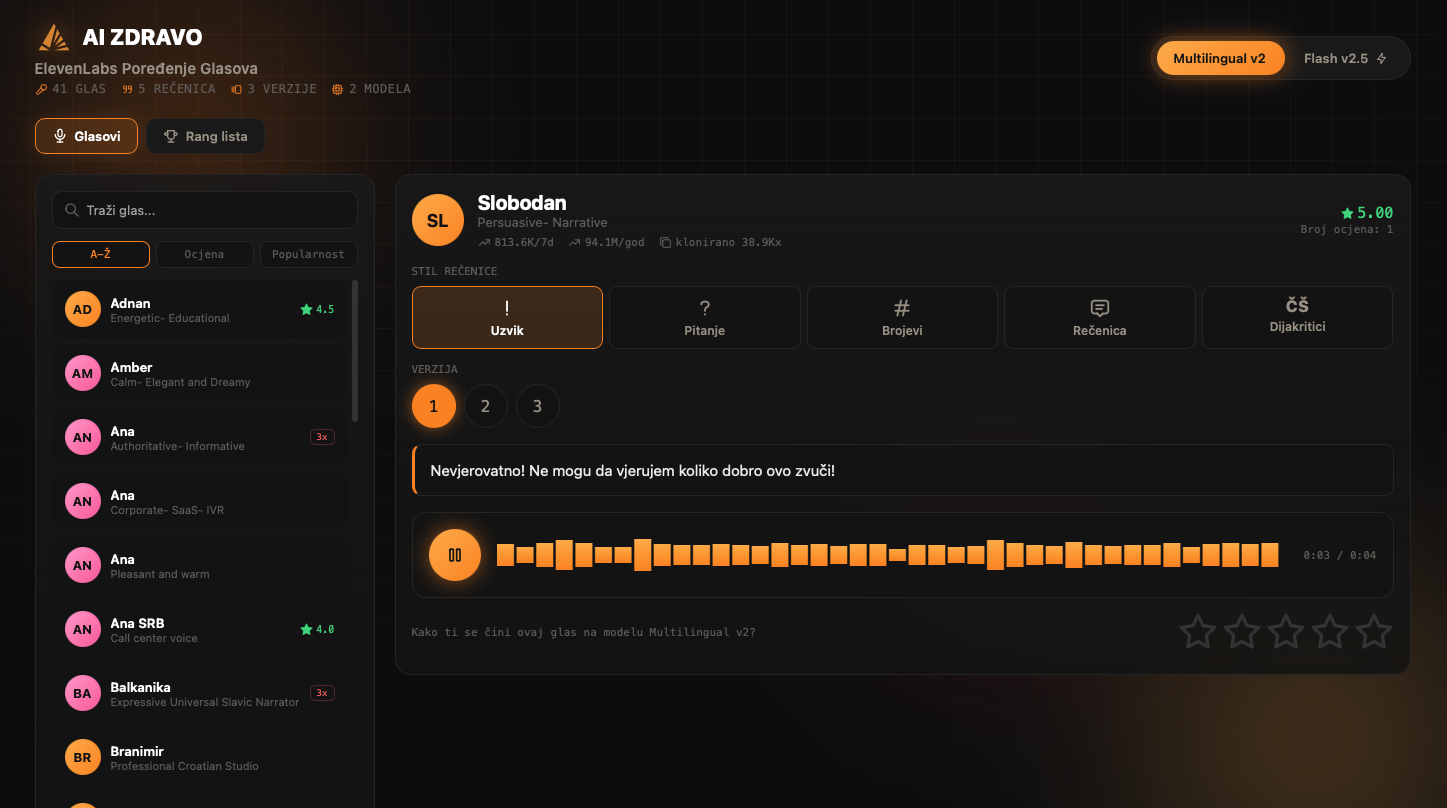
Task: Select the Brojevi sentence style
Action: [902, 317]
